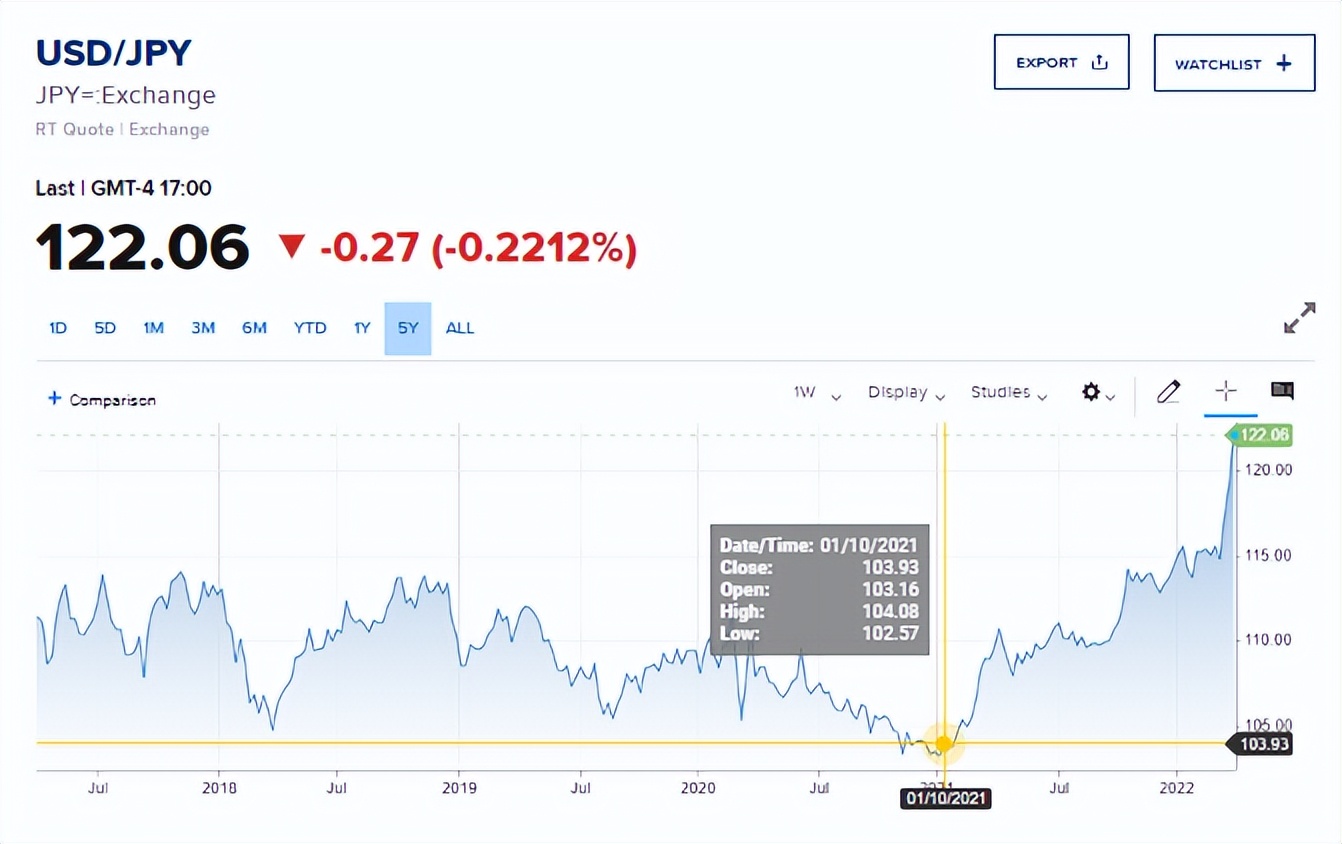This screenshot has width=1342, height=844.
Task: Click the yellow crosshair data point
Action: tap(943, 743)
